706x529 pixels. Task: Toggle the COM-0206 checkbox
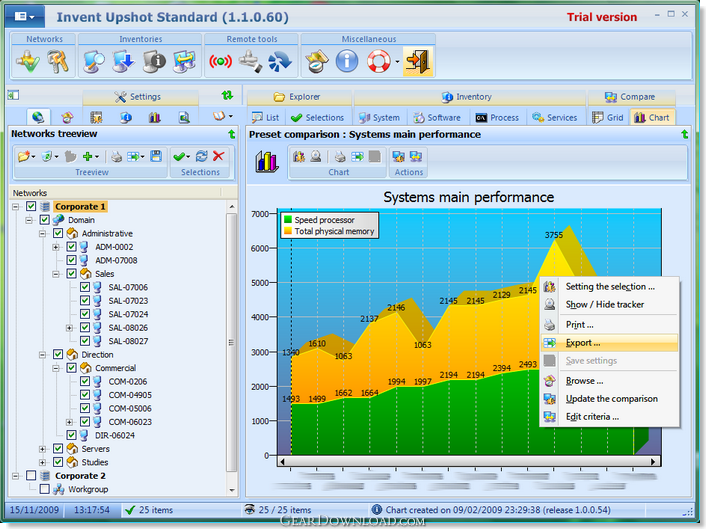(85, 381)
